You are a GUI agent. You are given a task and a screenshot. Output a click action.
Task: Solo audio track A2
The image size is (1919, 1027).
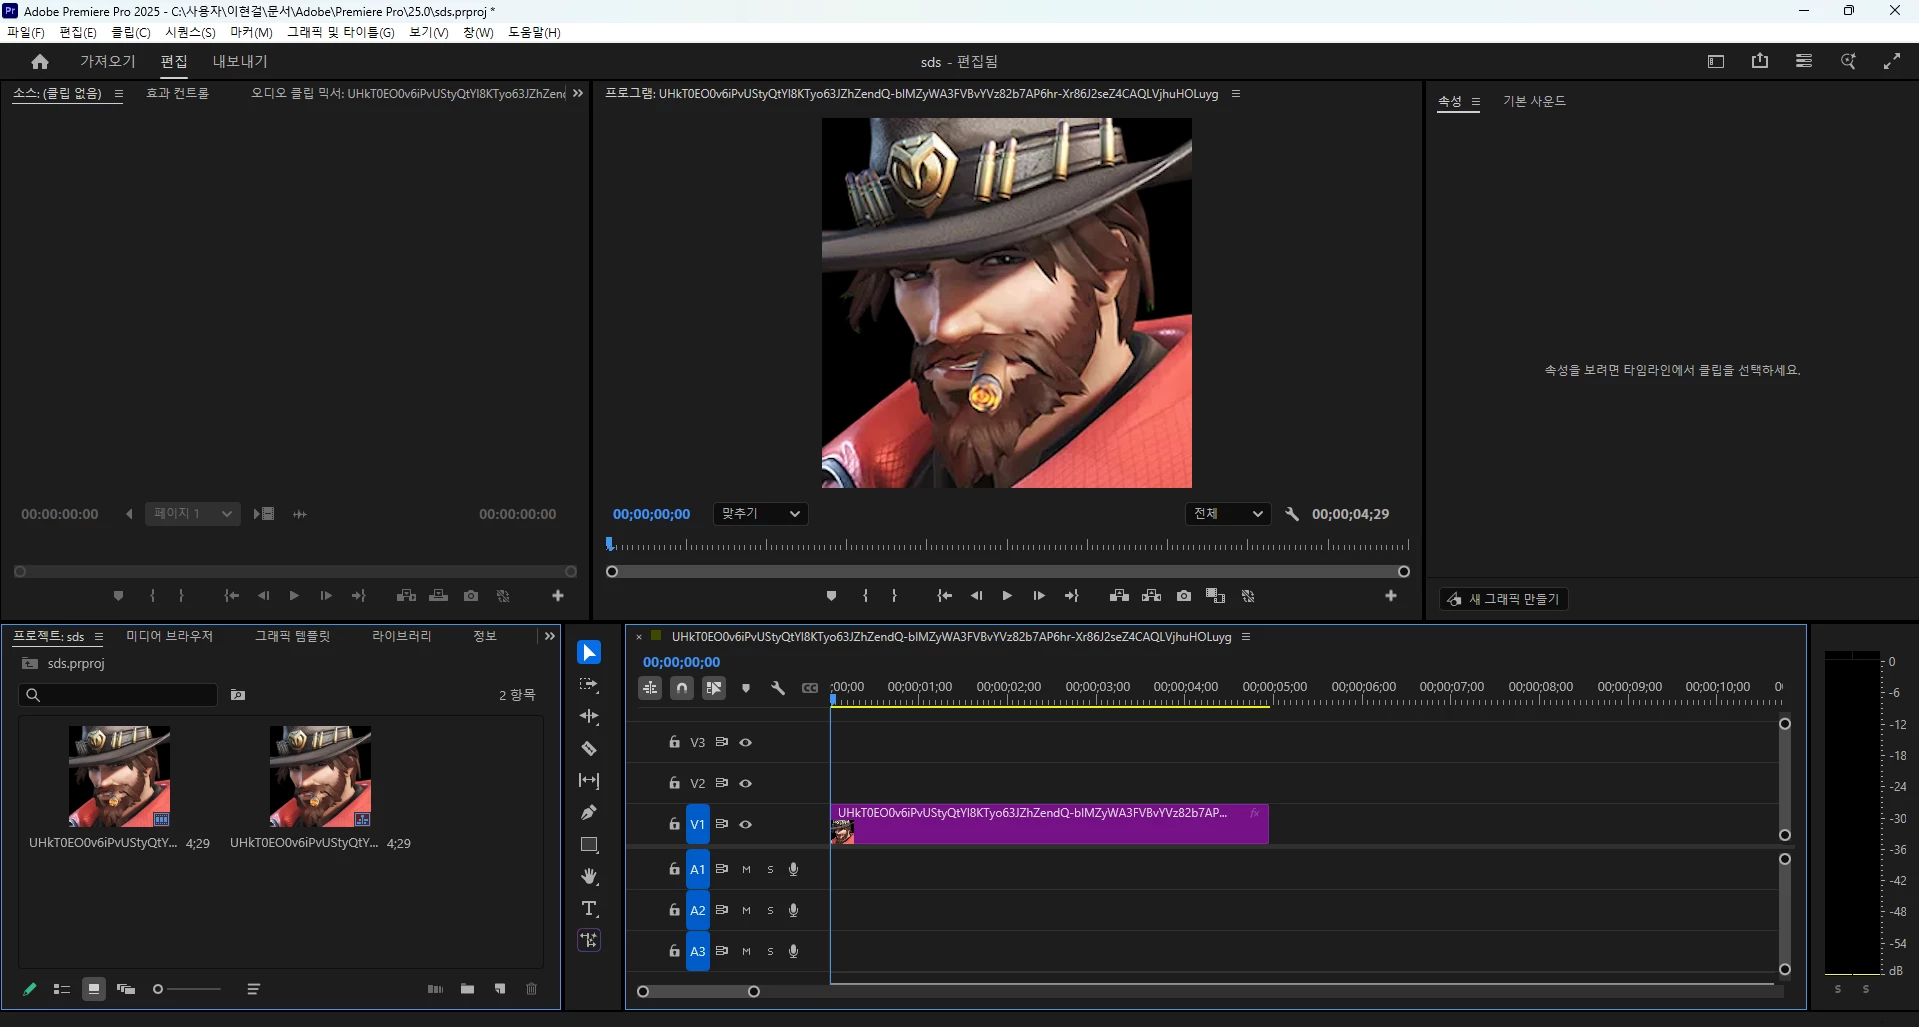770,911
